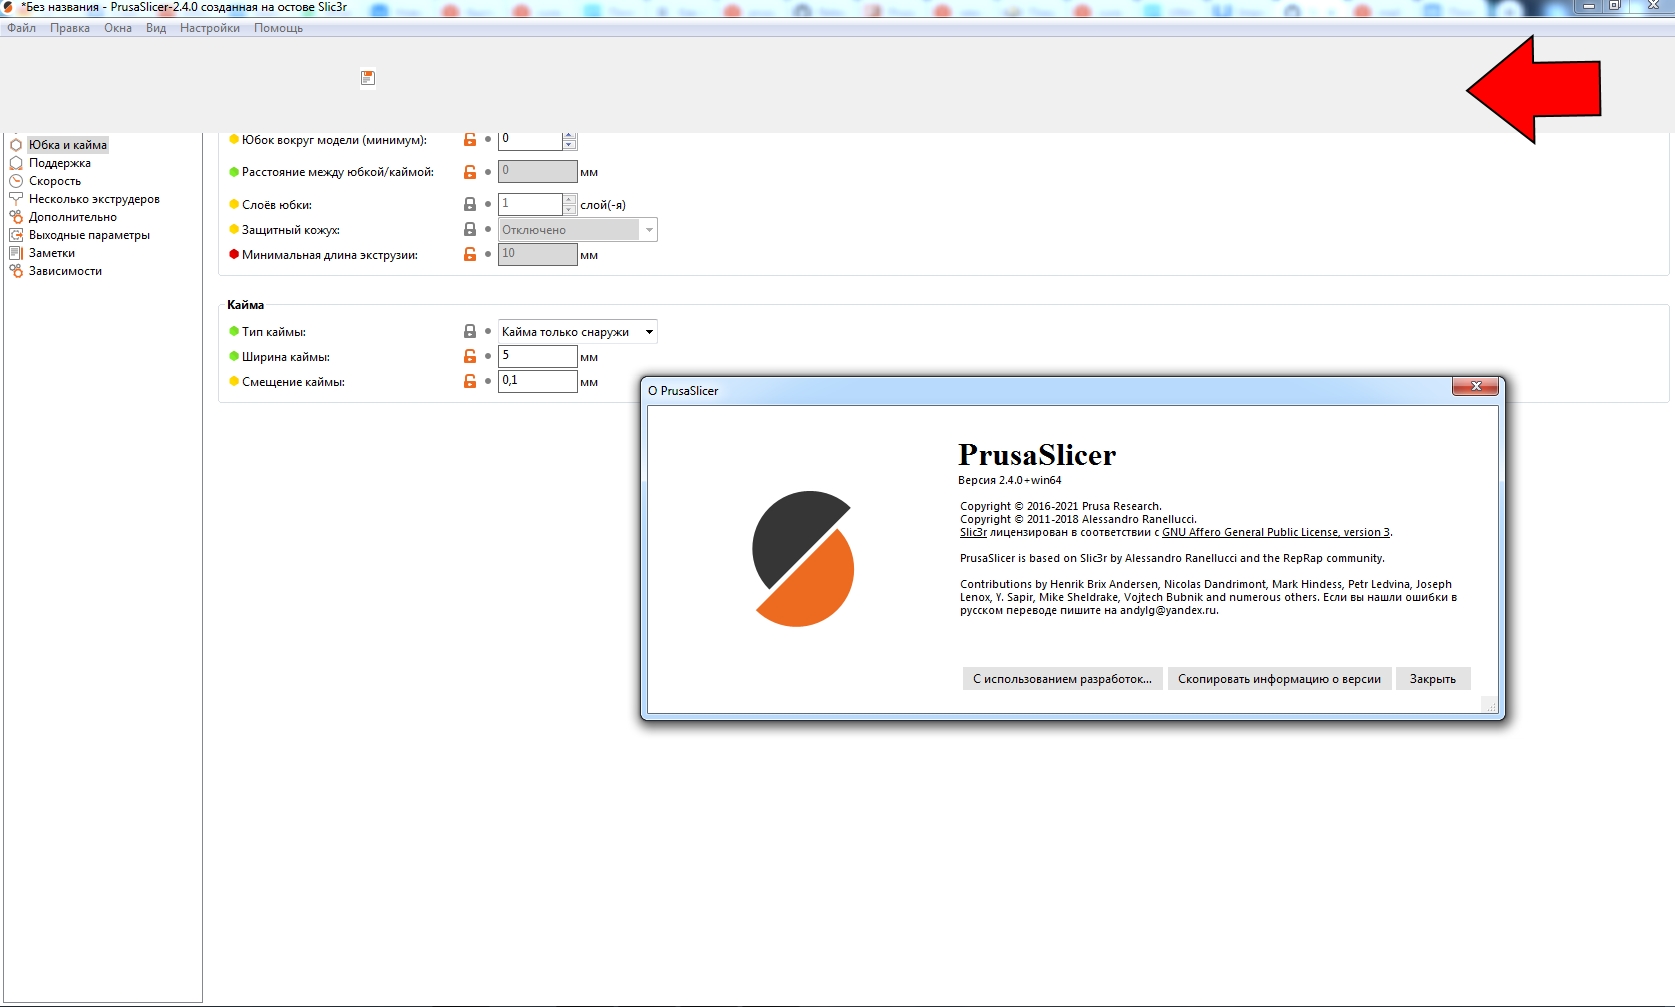
Task: Open Заметки via its document icon
Action: [16, 253]
